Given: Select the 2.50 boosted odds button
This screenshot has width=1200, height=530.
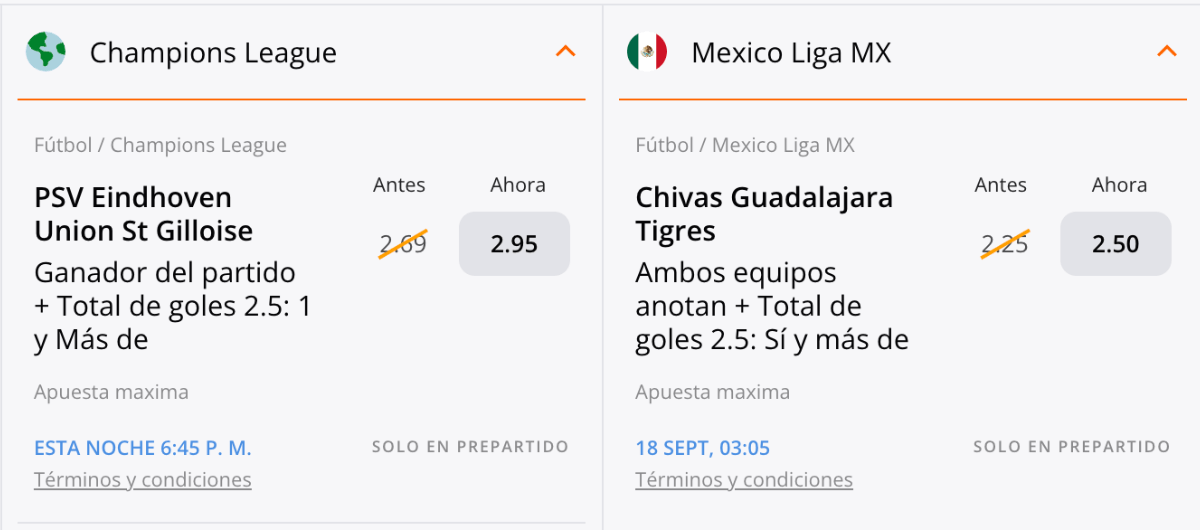Looking at the screenshot, I should coord(1115,244).
